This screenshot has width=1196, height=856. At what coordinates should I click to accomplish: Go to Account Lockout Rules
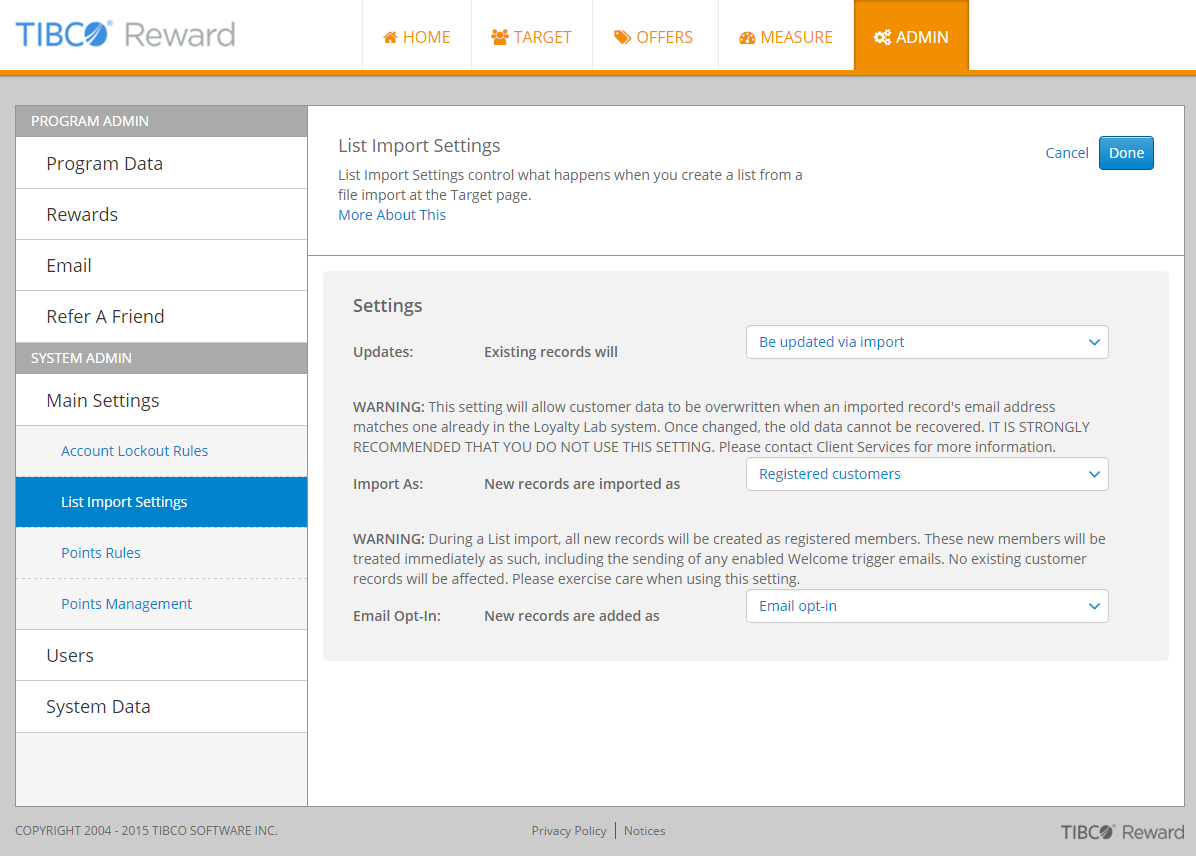tap(135, 451)
